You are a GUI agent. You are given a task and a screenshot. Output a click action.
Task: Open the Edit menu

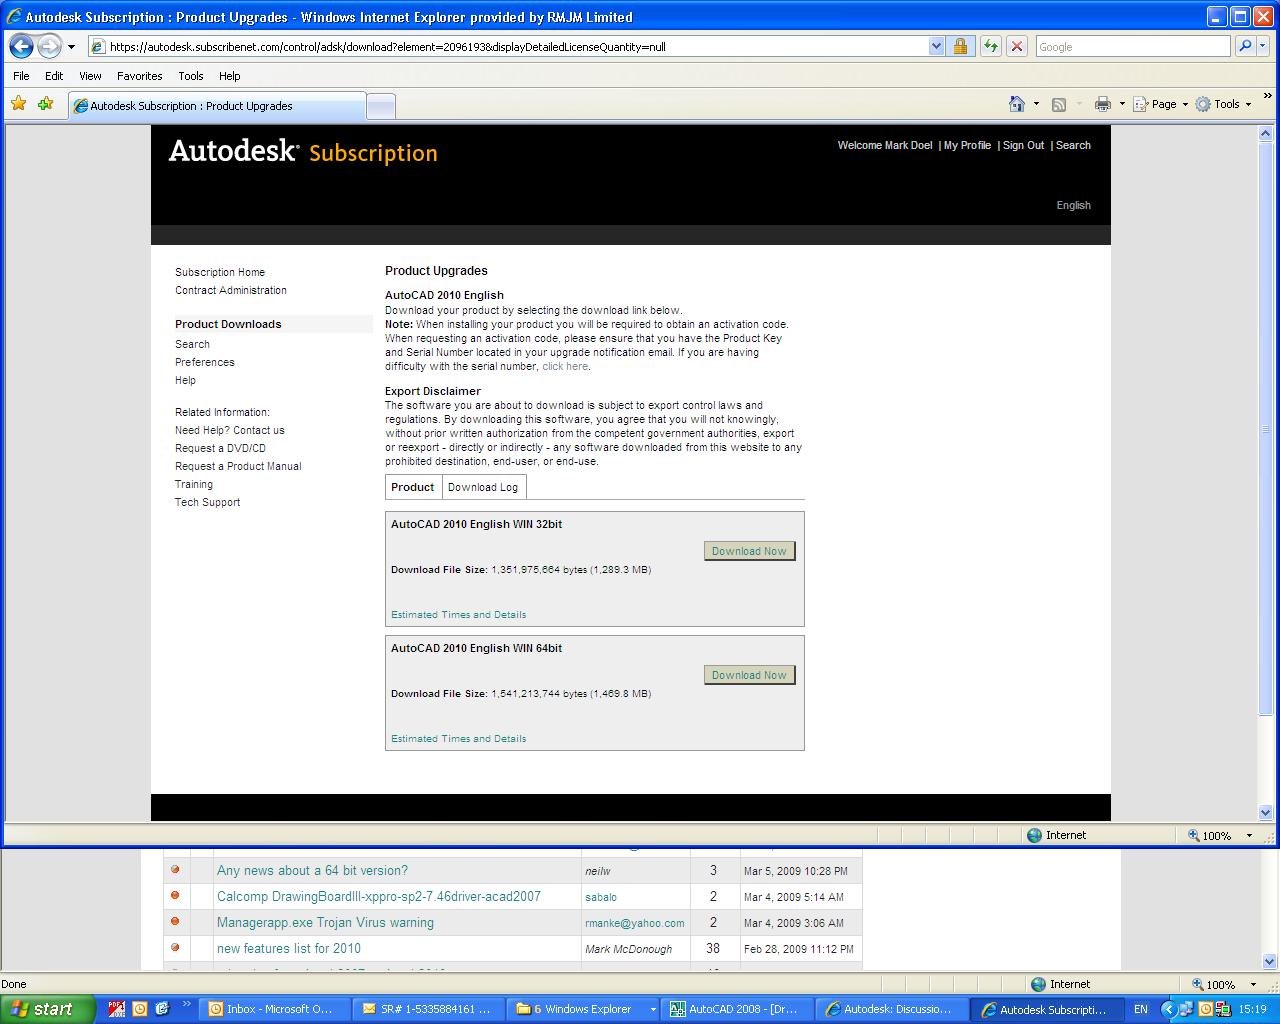pyautogui.click(x=54, y=76)
